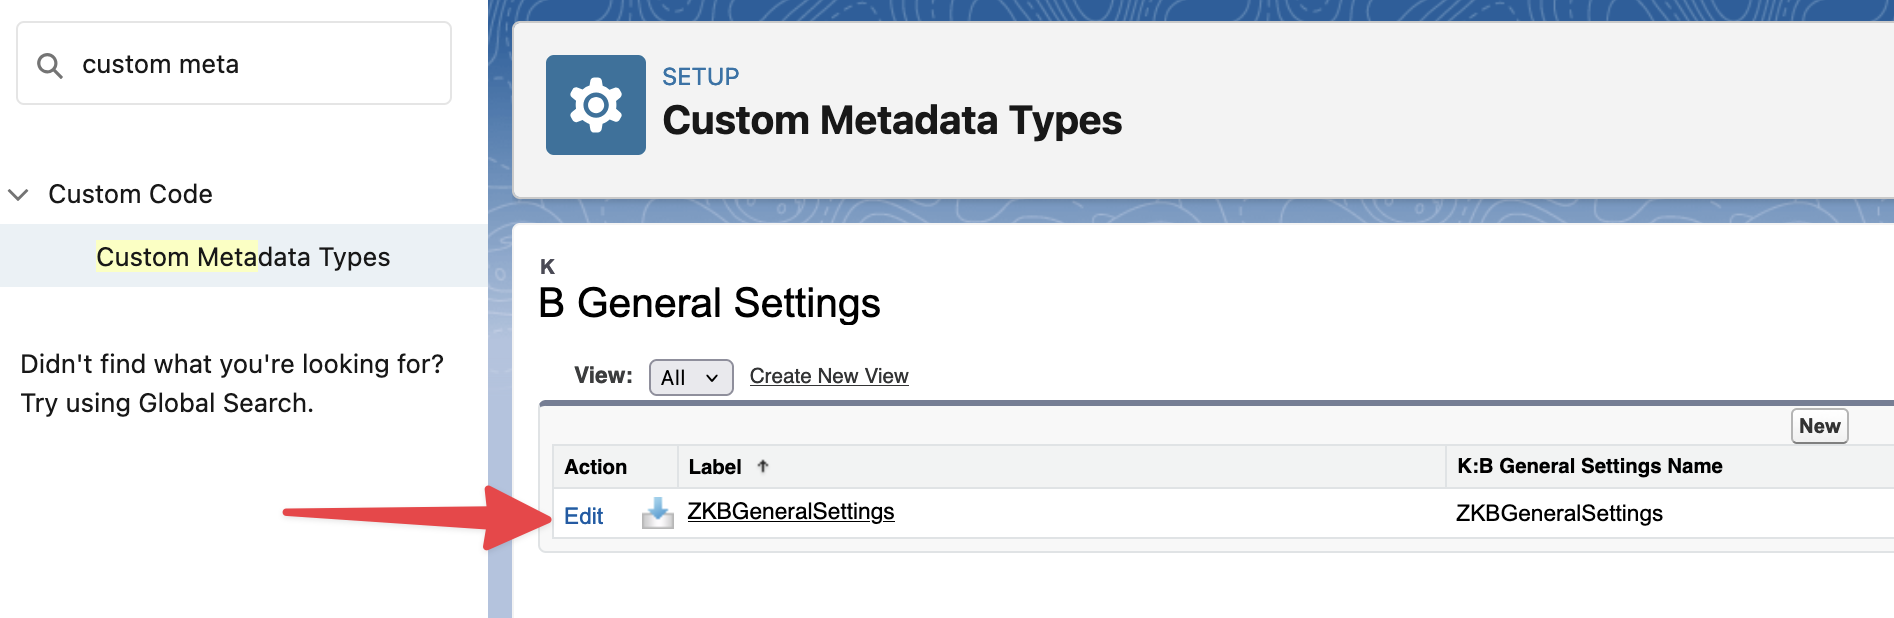Screen dimensions: 1894x618
Task: Collapse the Custom Code chevron
Action: pos(19,194)
